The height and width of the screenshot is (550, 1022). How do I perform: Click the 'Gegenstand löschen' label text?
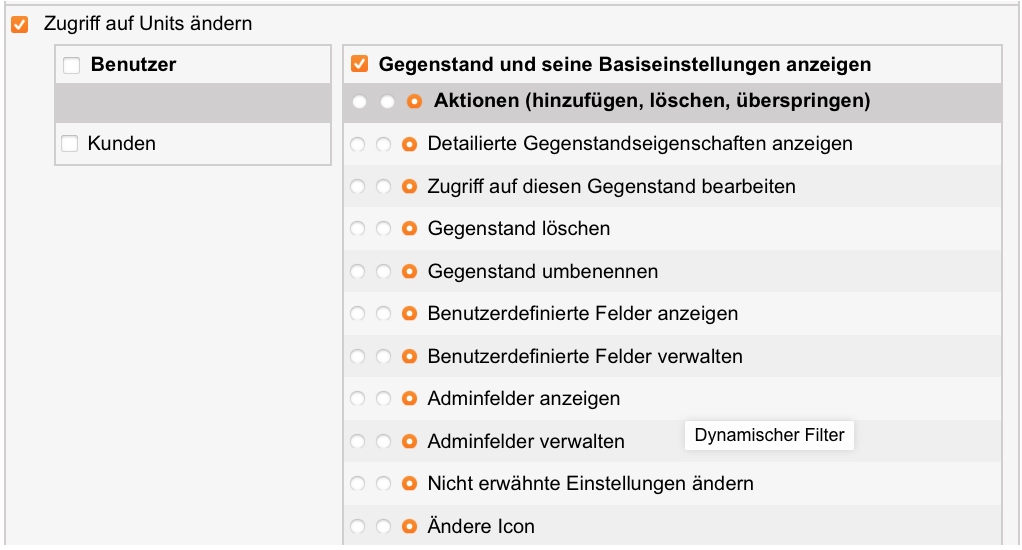(x=518, y=229)
